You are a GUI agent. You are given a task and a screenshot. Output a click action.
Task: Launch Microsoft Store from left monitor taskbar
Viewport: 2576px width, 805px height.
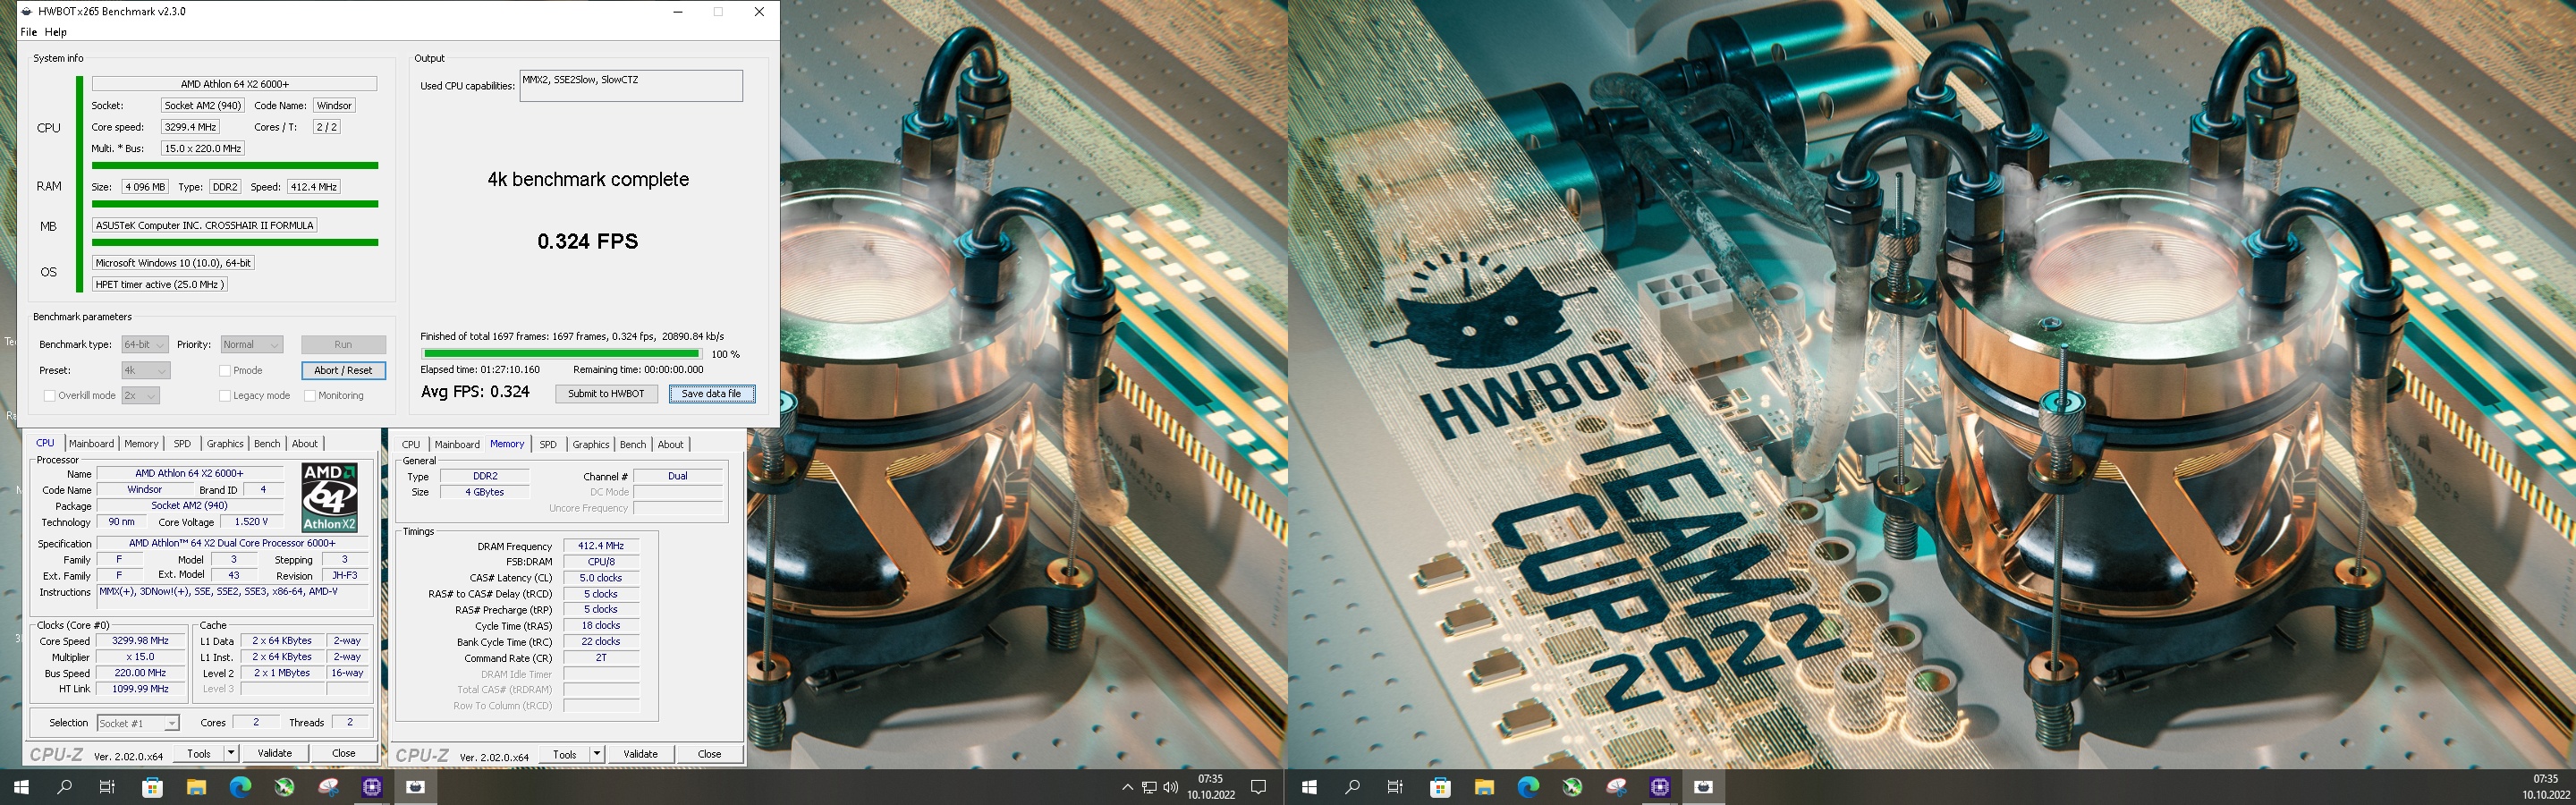(x=152, y=787)
